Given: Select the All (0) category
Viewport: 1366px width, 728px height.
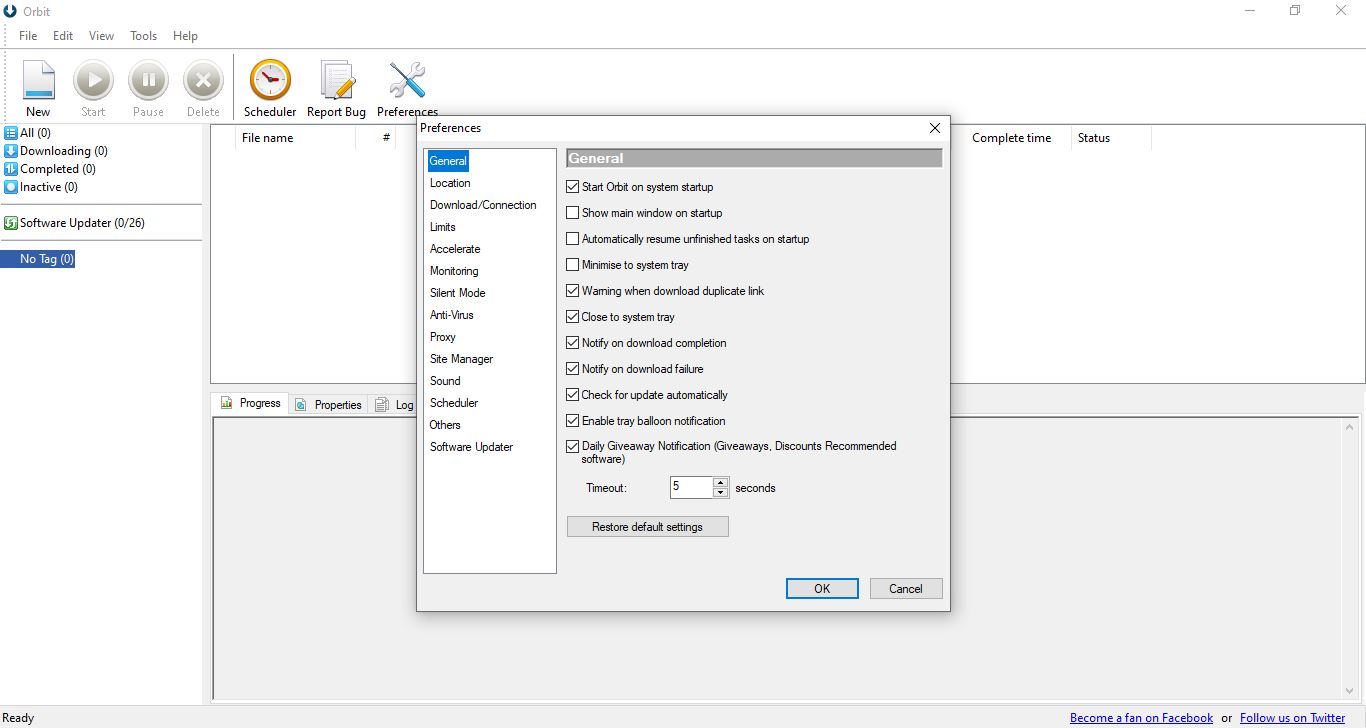Looking at the screenshot, I should (x=28, y=133).
